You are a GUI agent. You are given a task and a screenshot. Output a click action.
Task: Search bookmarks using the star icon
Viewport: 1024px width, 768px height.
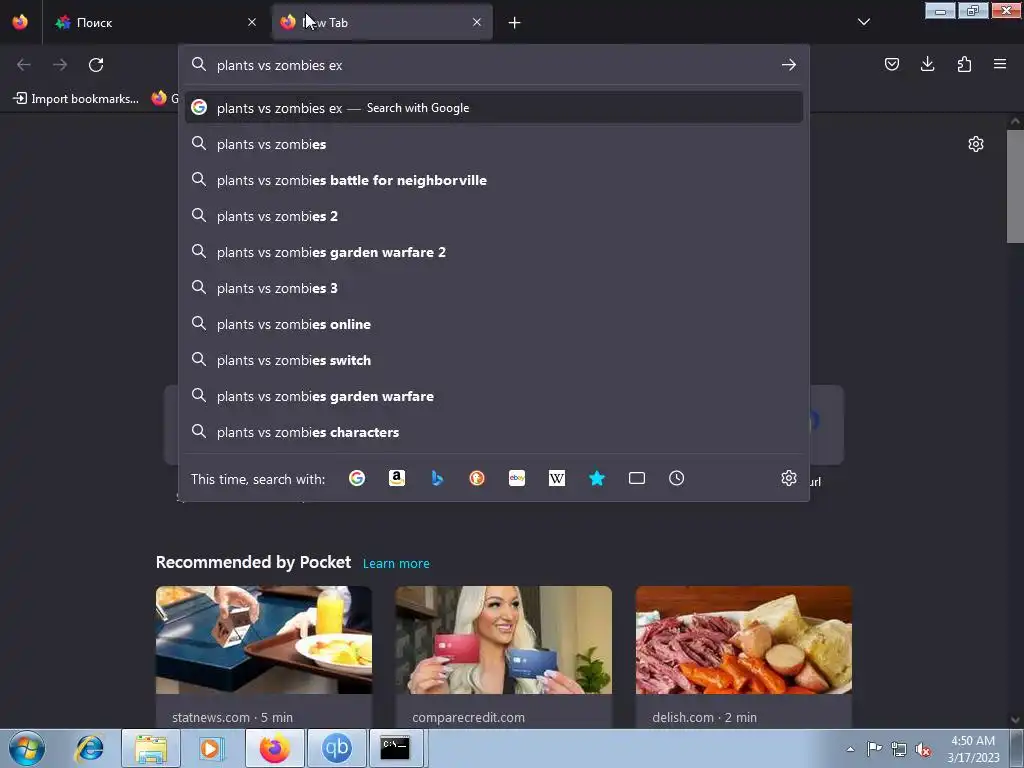click(596, 479)
